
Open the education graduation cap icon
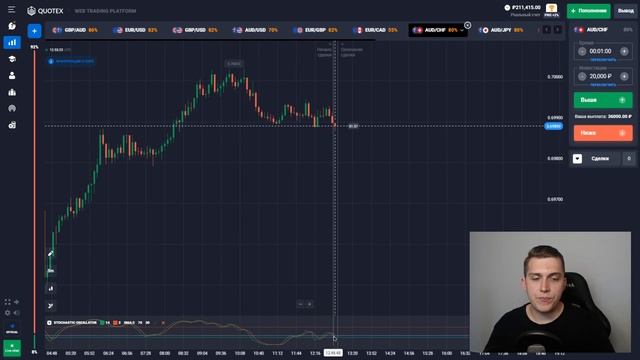pyautogui.click(x=12, y=59)
